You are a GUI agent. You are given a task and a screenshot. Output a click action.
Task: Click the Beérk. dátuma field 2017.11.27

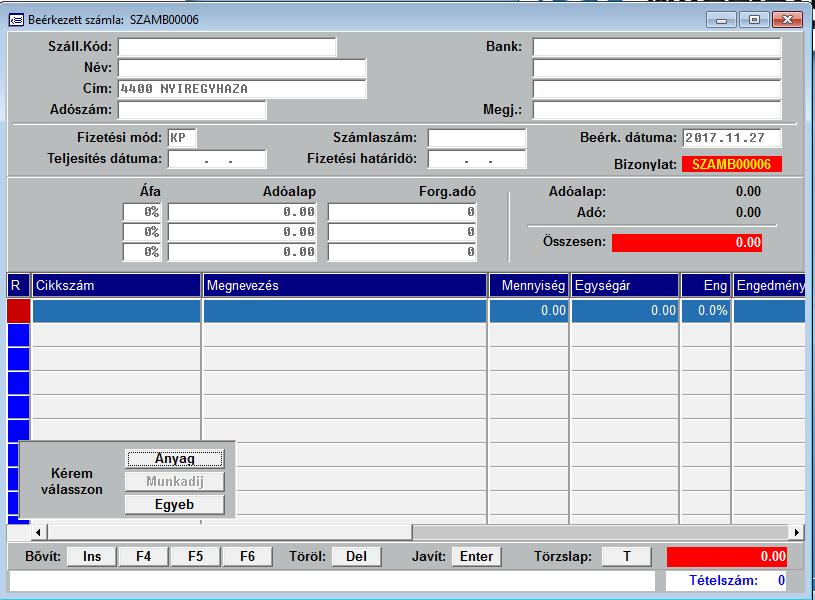coord(732,138)
